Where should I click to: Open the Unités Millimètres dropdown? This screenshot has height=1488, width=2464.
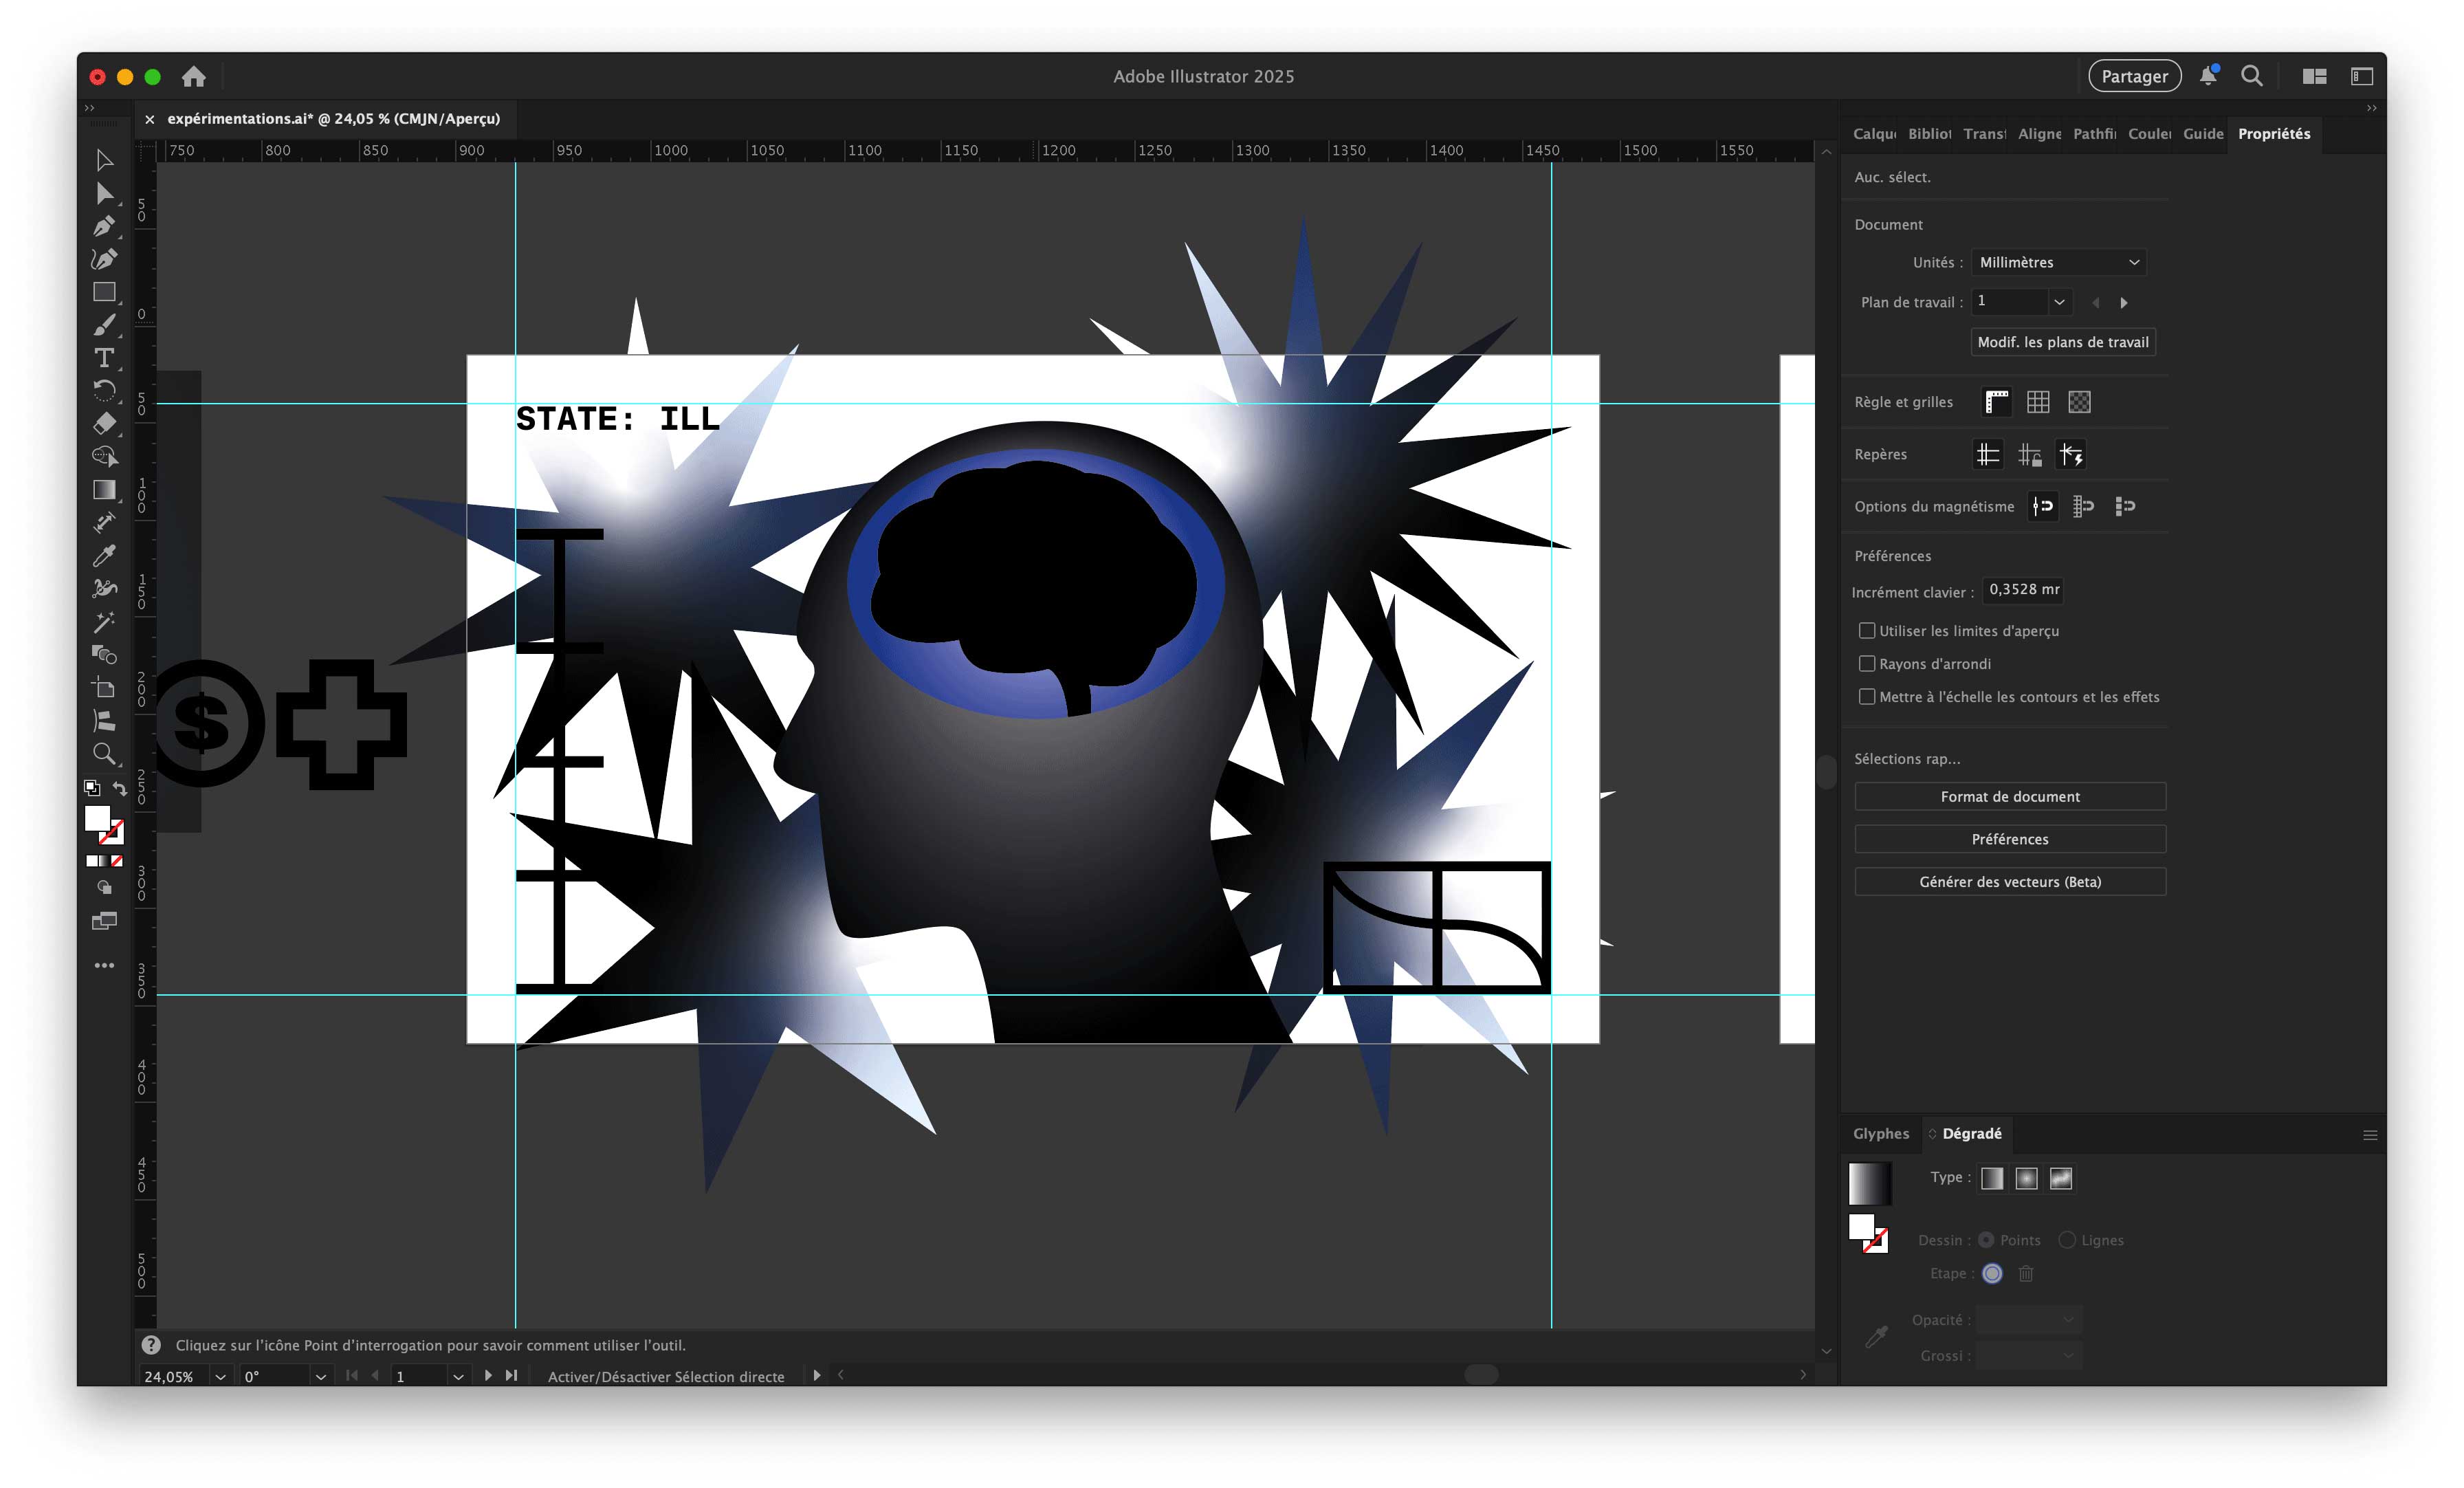pos(2058,262)
